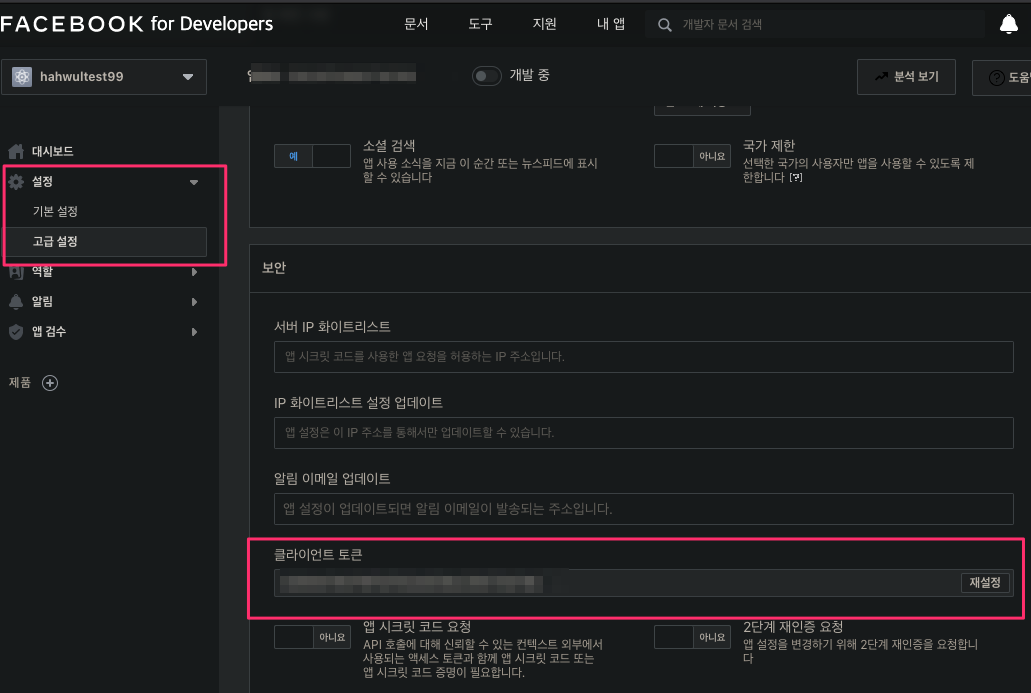Click FACEBOOK for Developers logo
The width and height of the screenshot is (1031, 693).
coord(137,24)
